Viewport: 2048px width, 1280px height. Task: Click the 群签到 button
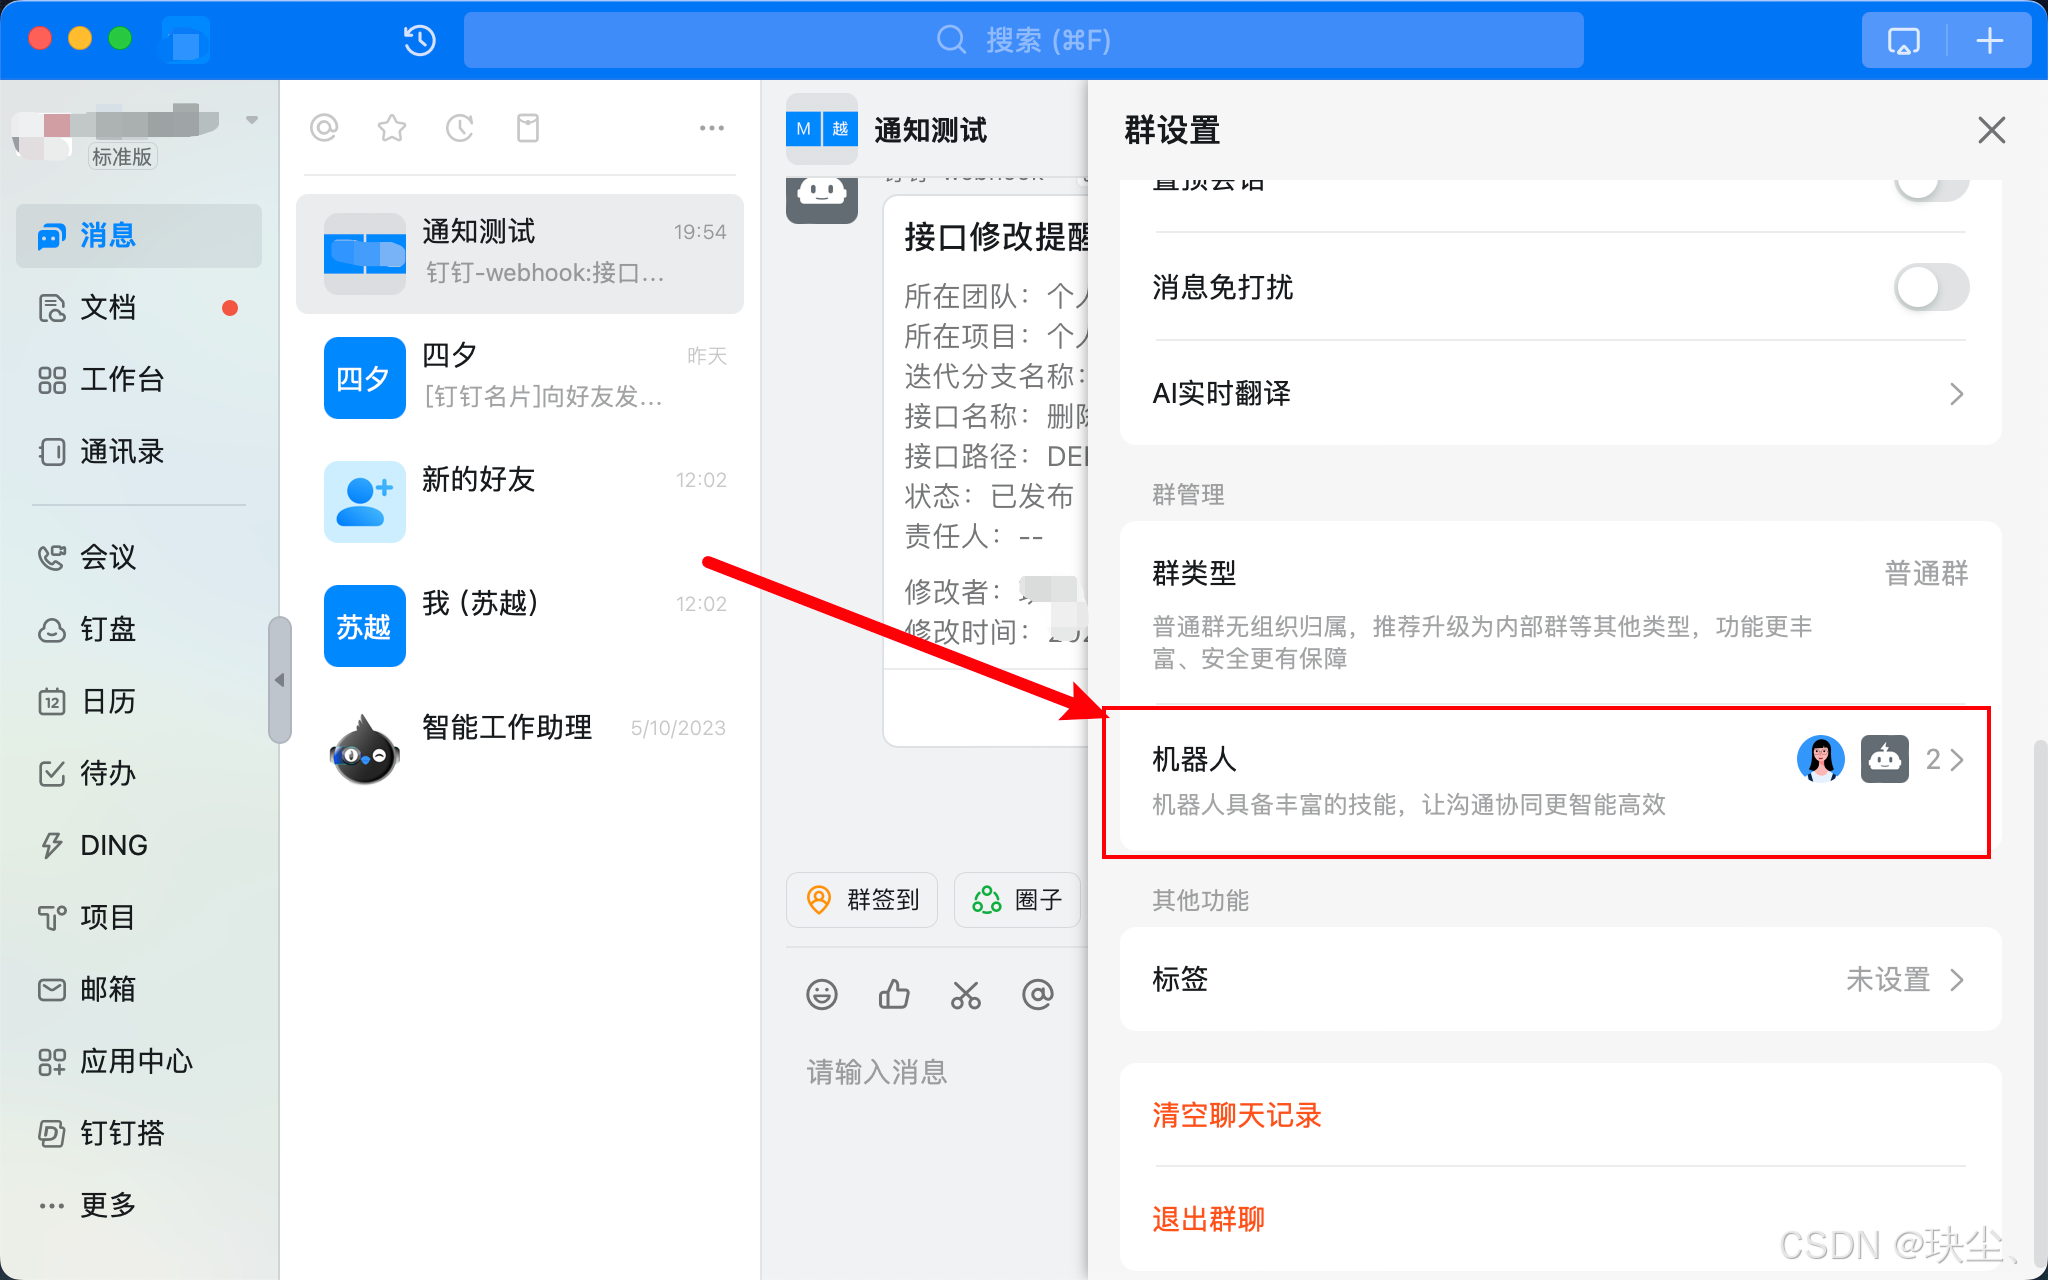[862, 900]
